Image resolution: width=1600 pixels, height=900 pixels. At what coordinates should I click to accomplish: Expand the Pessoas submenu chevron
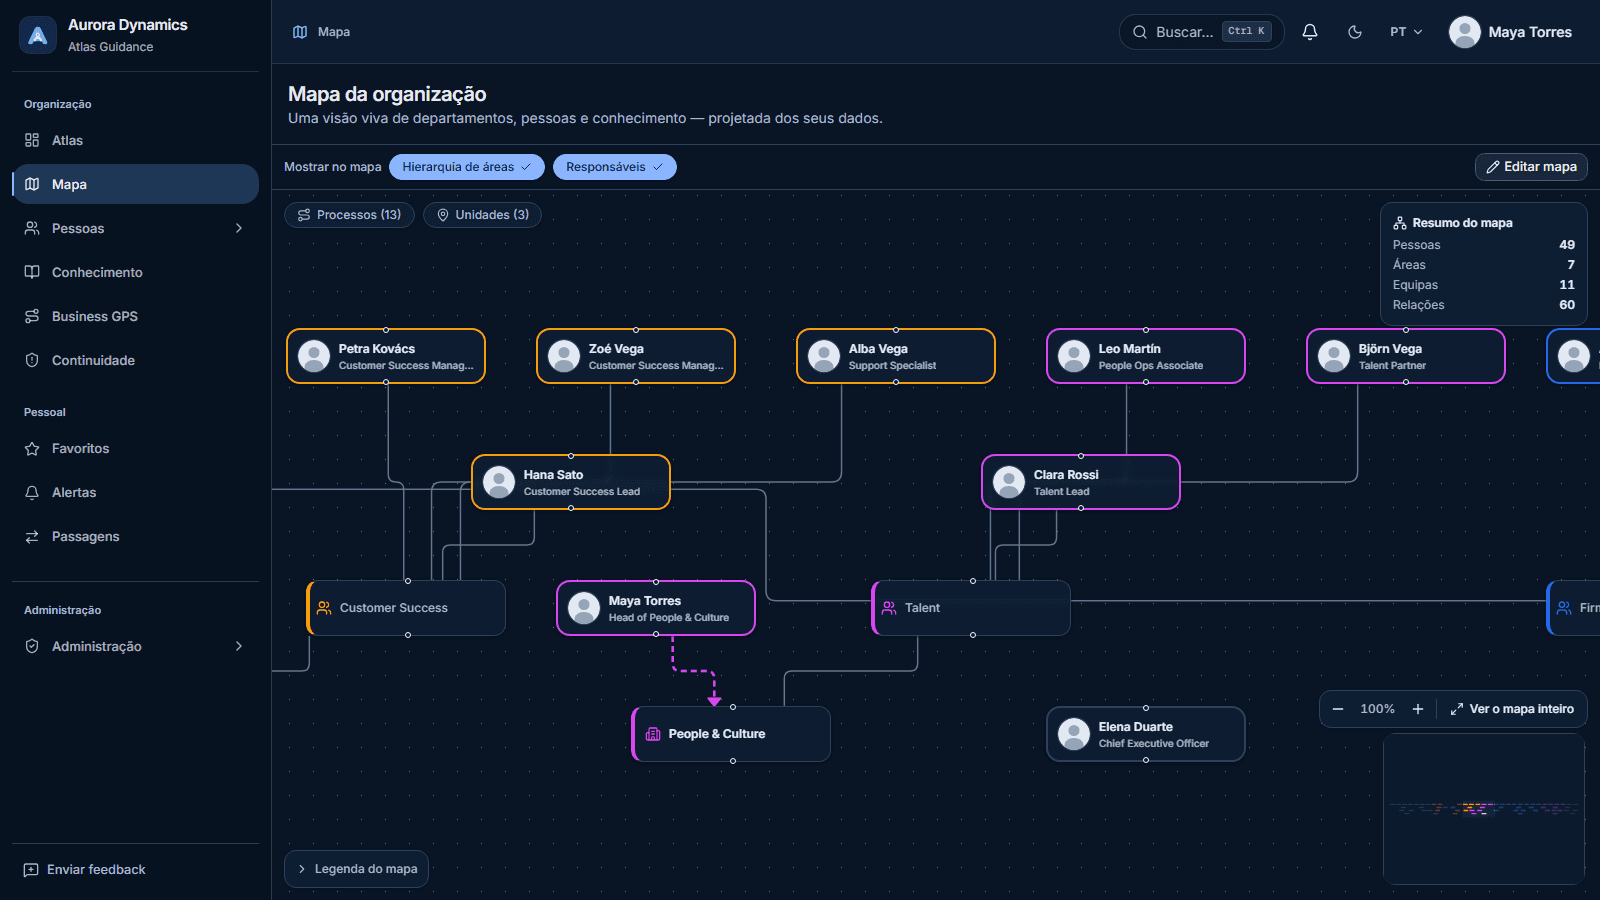coord(239,228)
